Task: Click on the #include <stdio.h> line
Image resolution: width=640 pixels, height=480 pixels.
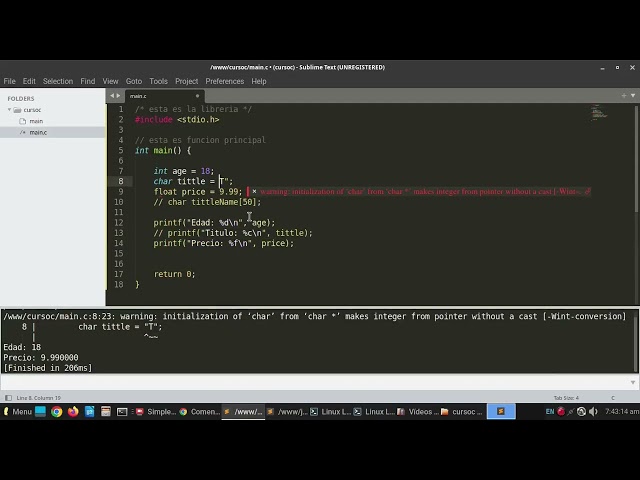Action: 177,120
